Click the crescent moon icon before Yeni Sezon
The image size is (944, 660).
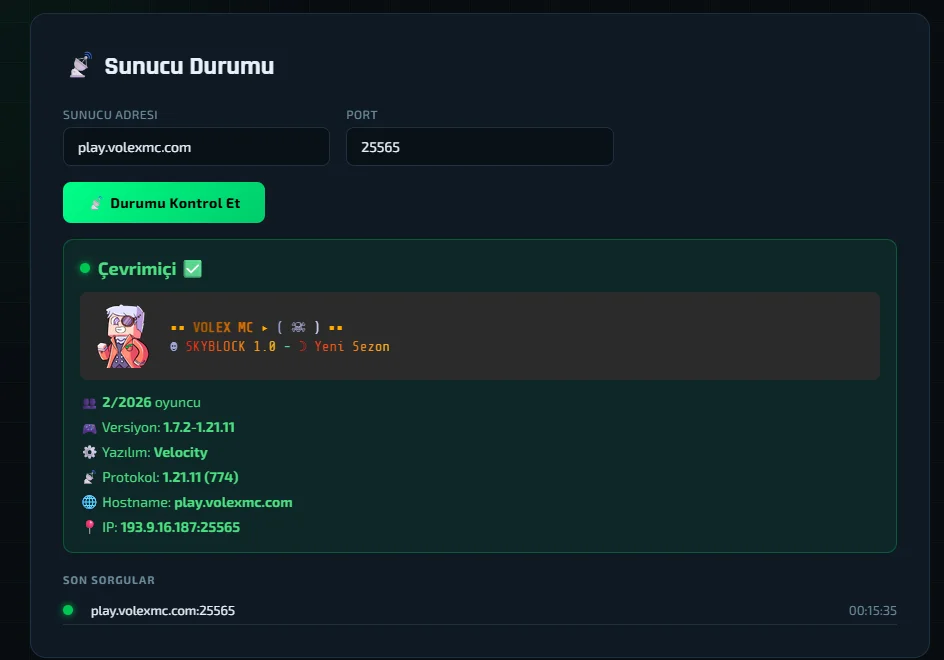(302, 346)
